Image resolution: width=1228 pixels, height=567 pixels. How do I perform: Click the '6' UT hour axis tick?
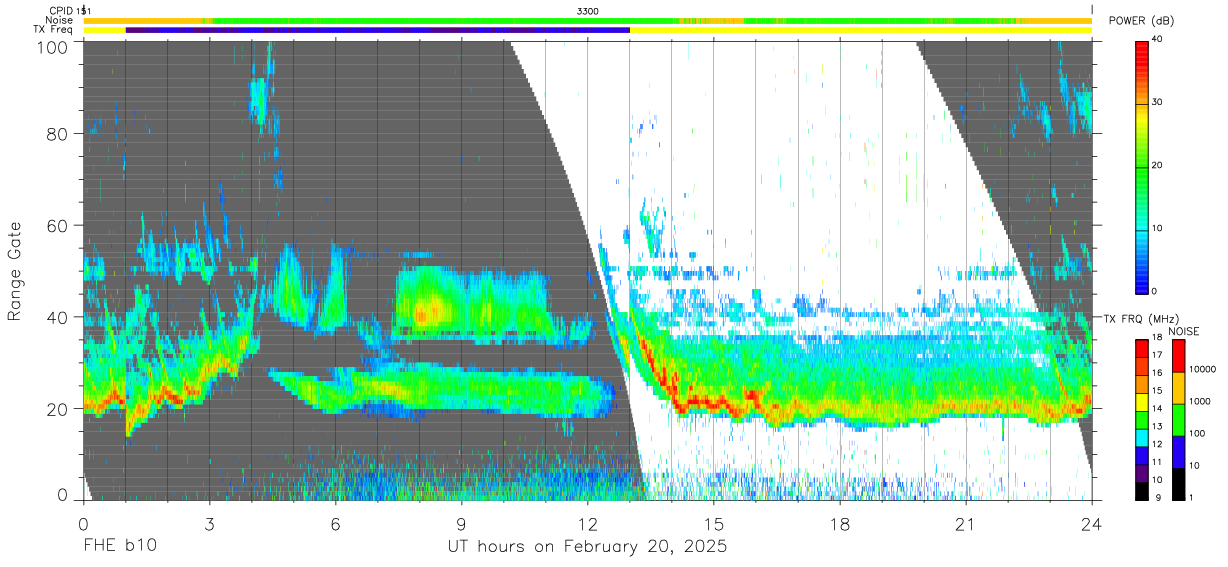point(335,523)
